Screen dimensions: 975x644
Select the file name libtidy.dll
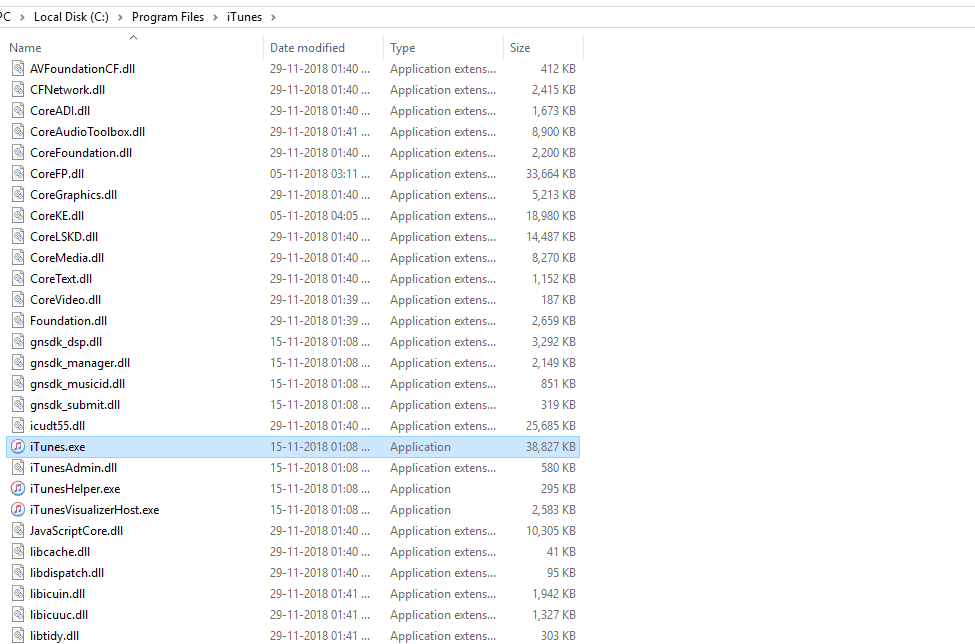pos(55,636)
